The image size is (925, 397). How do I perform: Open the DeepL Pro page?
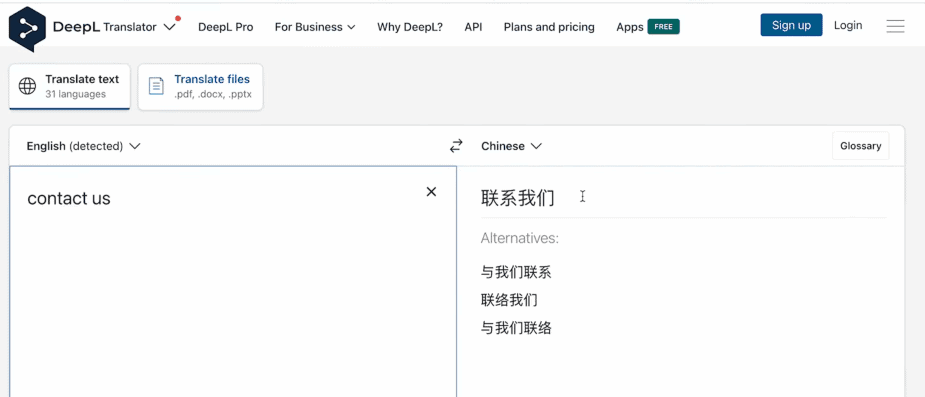coord(225,27)
